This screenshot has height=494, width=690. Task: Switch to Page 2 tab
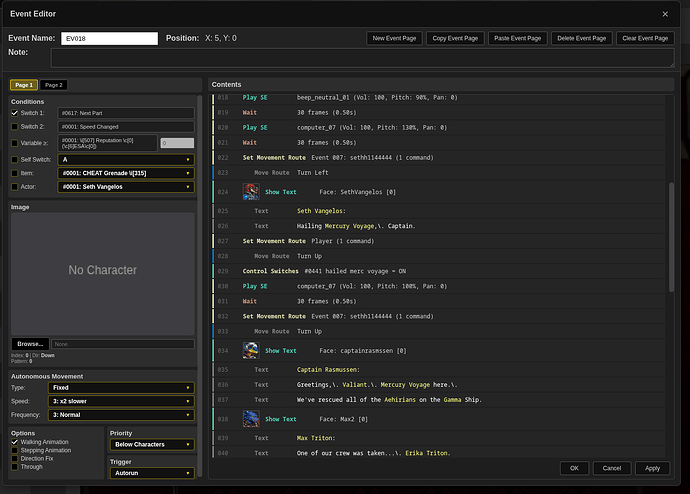[54, 85]
